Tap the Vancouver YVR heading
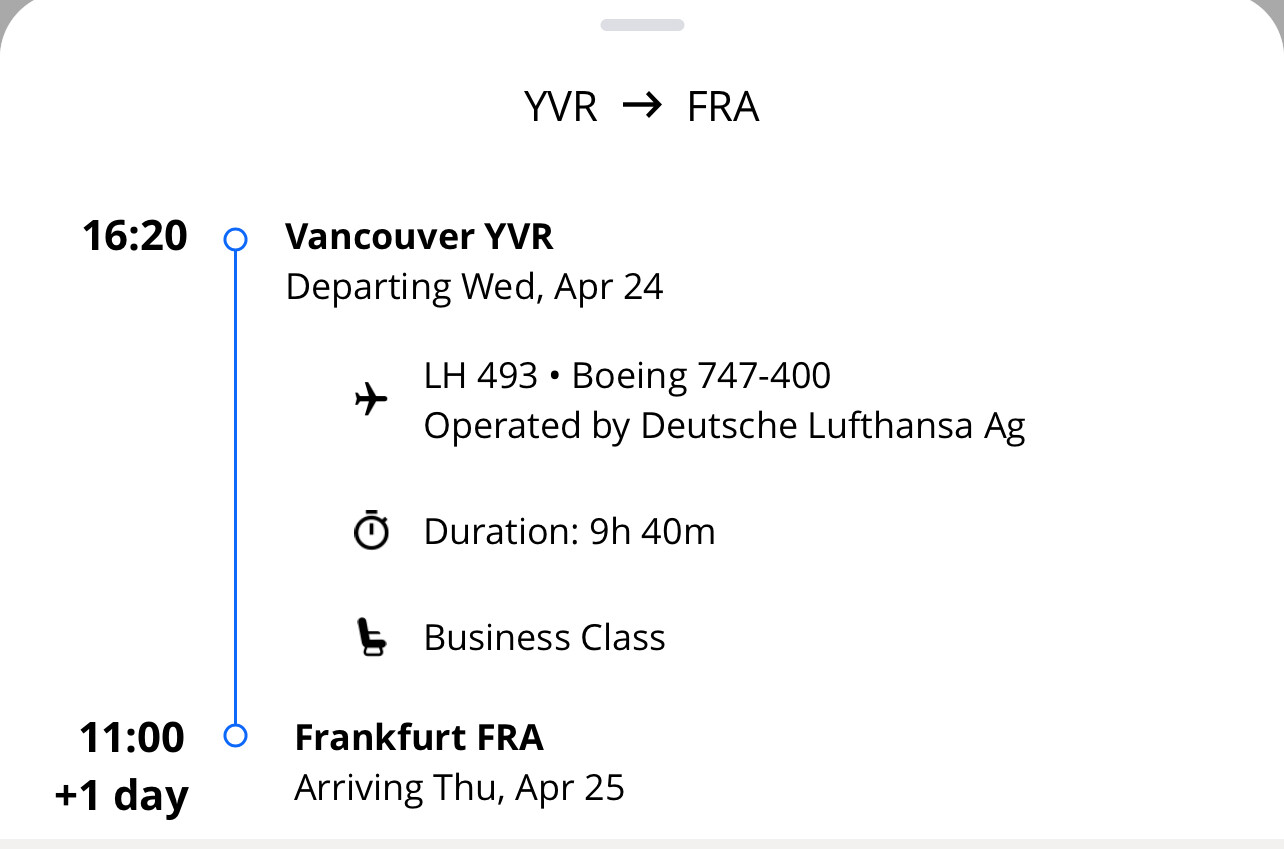The width and height of the screenshot is (1284, 849). click(x=419, y=237)
